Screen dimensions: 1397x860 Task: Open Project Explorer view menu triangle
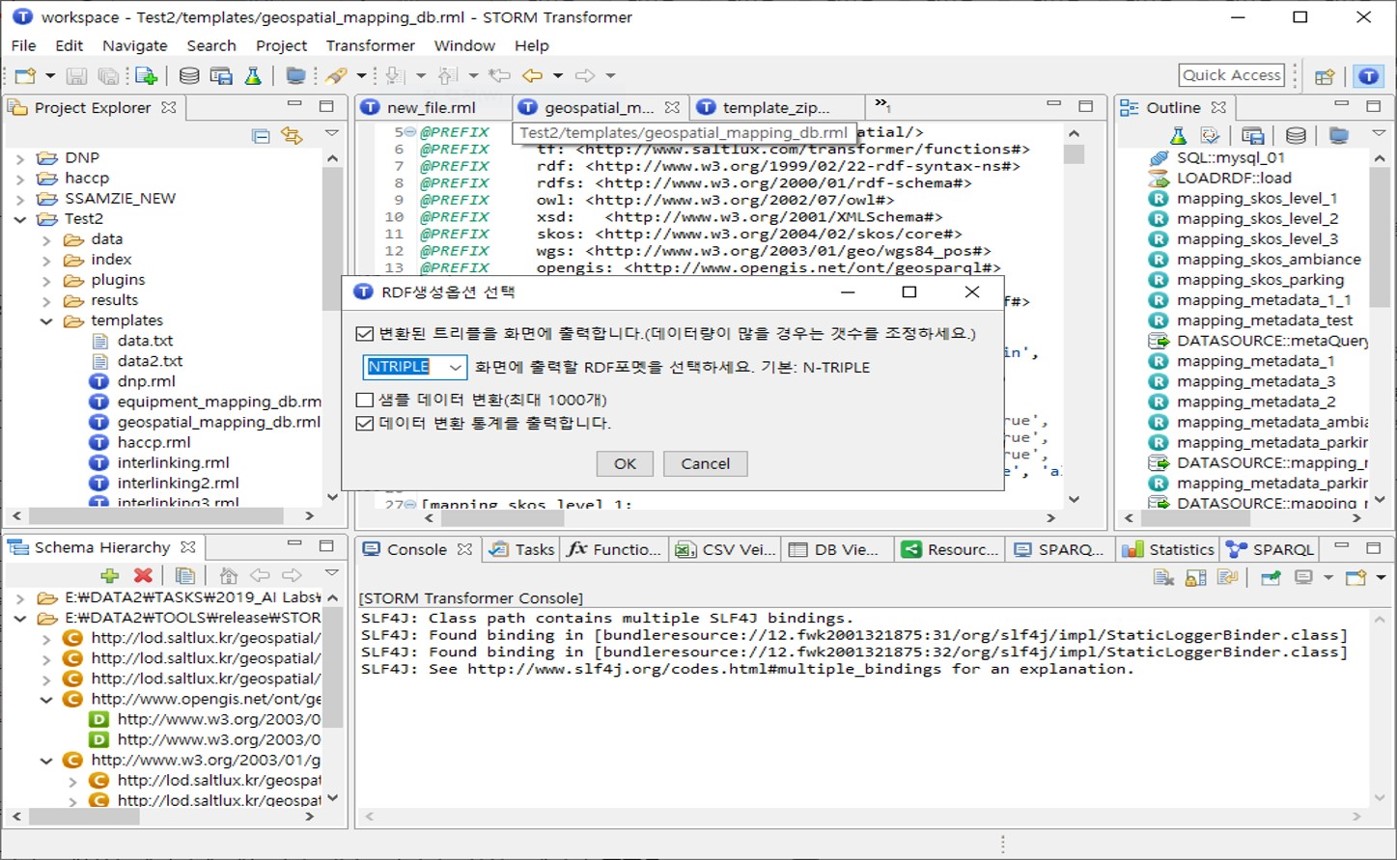332,134
